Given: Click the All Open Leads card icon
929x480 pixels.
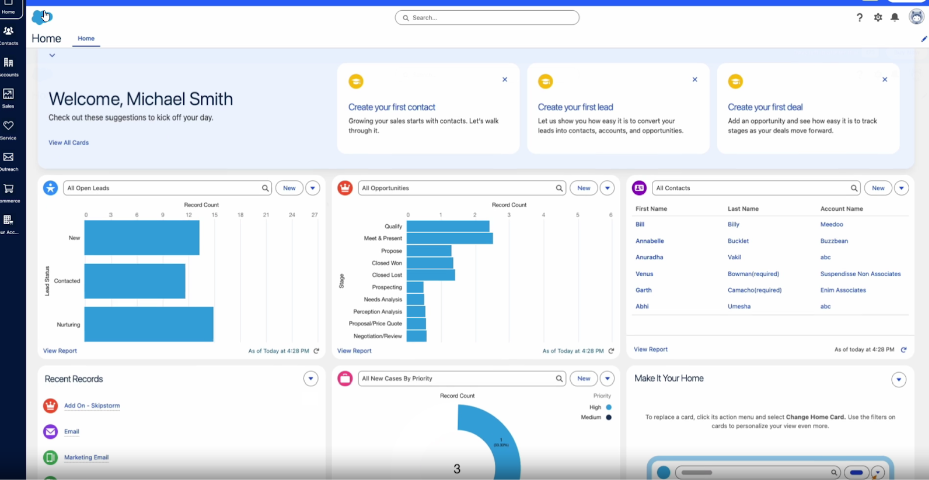Looking at the screenshot, I should point(50,188).
